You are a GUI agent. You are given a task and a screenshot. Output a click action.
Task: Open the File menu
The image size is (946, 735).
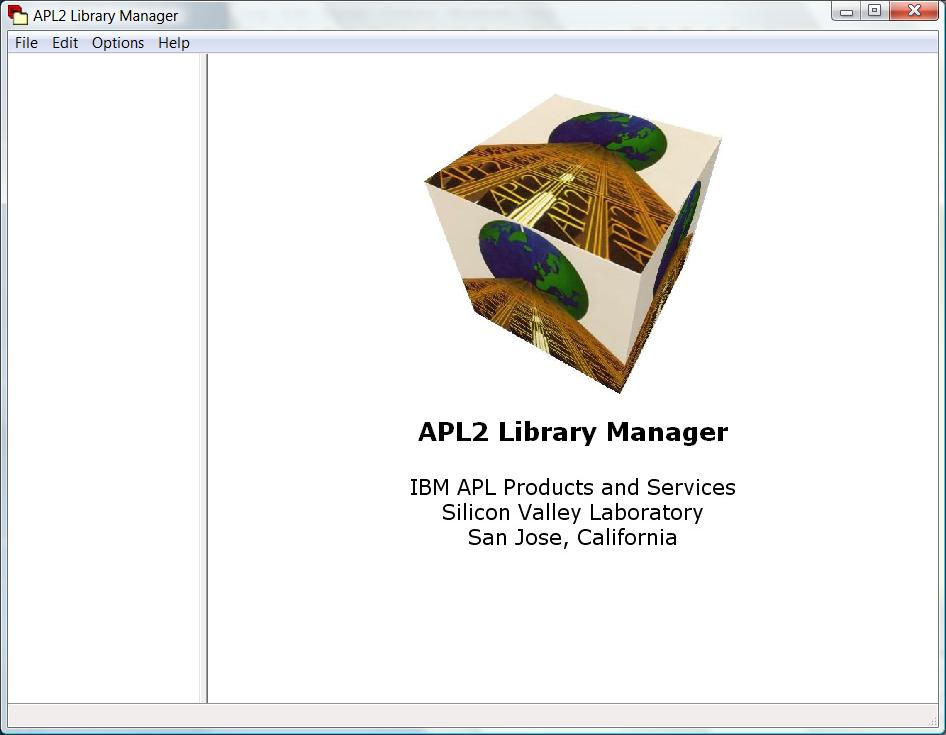(27, 43)
